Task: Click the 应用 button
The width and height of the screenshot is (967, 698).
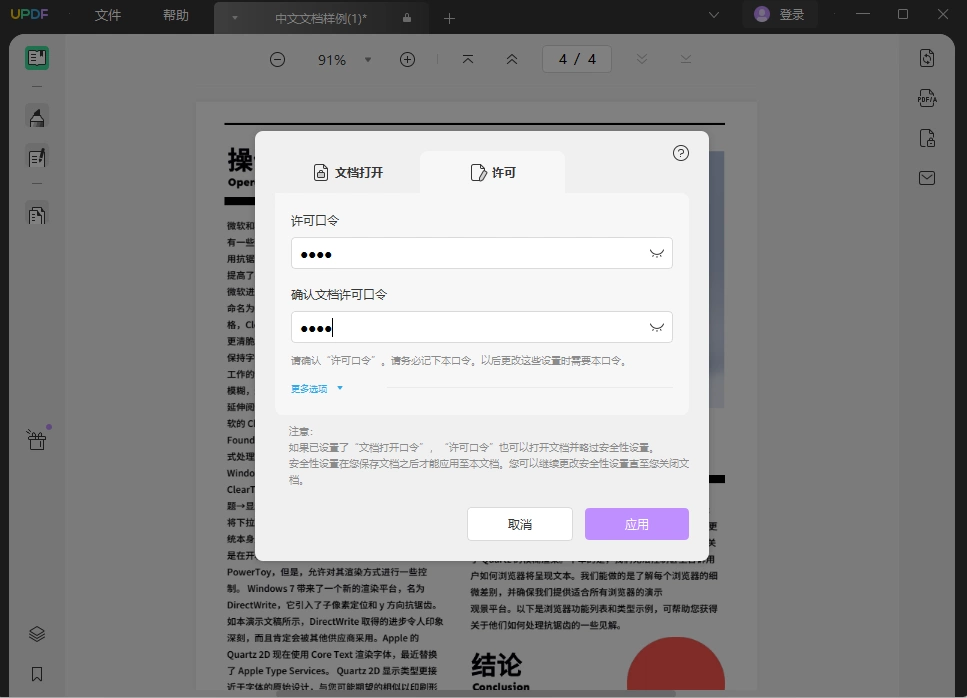Action: (x=637, y=524)
